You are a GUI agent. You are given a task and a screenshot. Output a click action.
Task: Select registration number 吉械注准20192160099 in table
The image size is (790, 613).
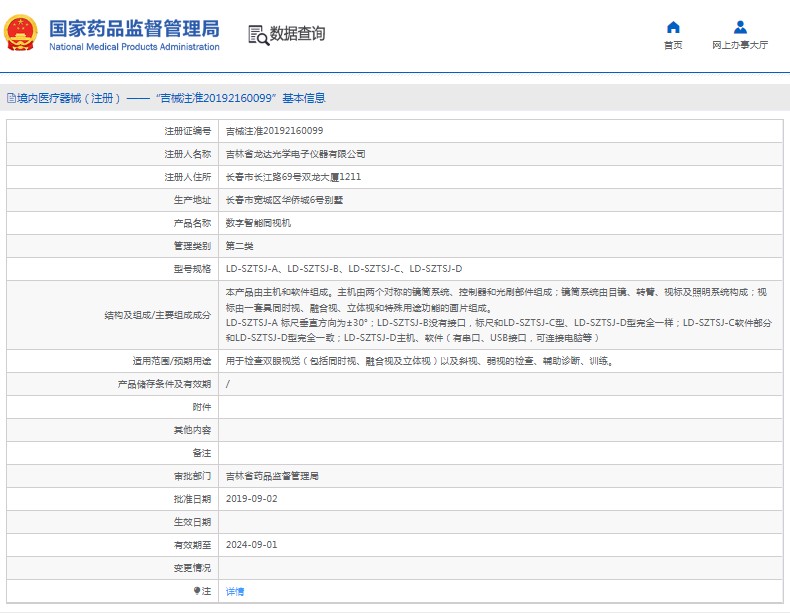(x=274, y=131)
